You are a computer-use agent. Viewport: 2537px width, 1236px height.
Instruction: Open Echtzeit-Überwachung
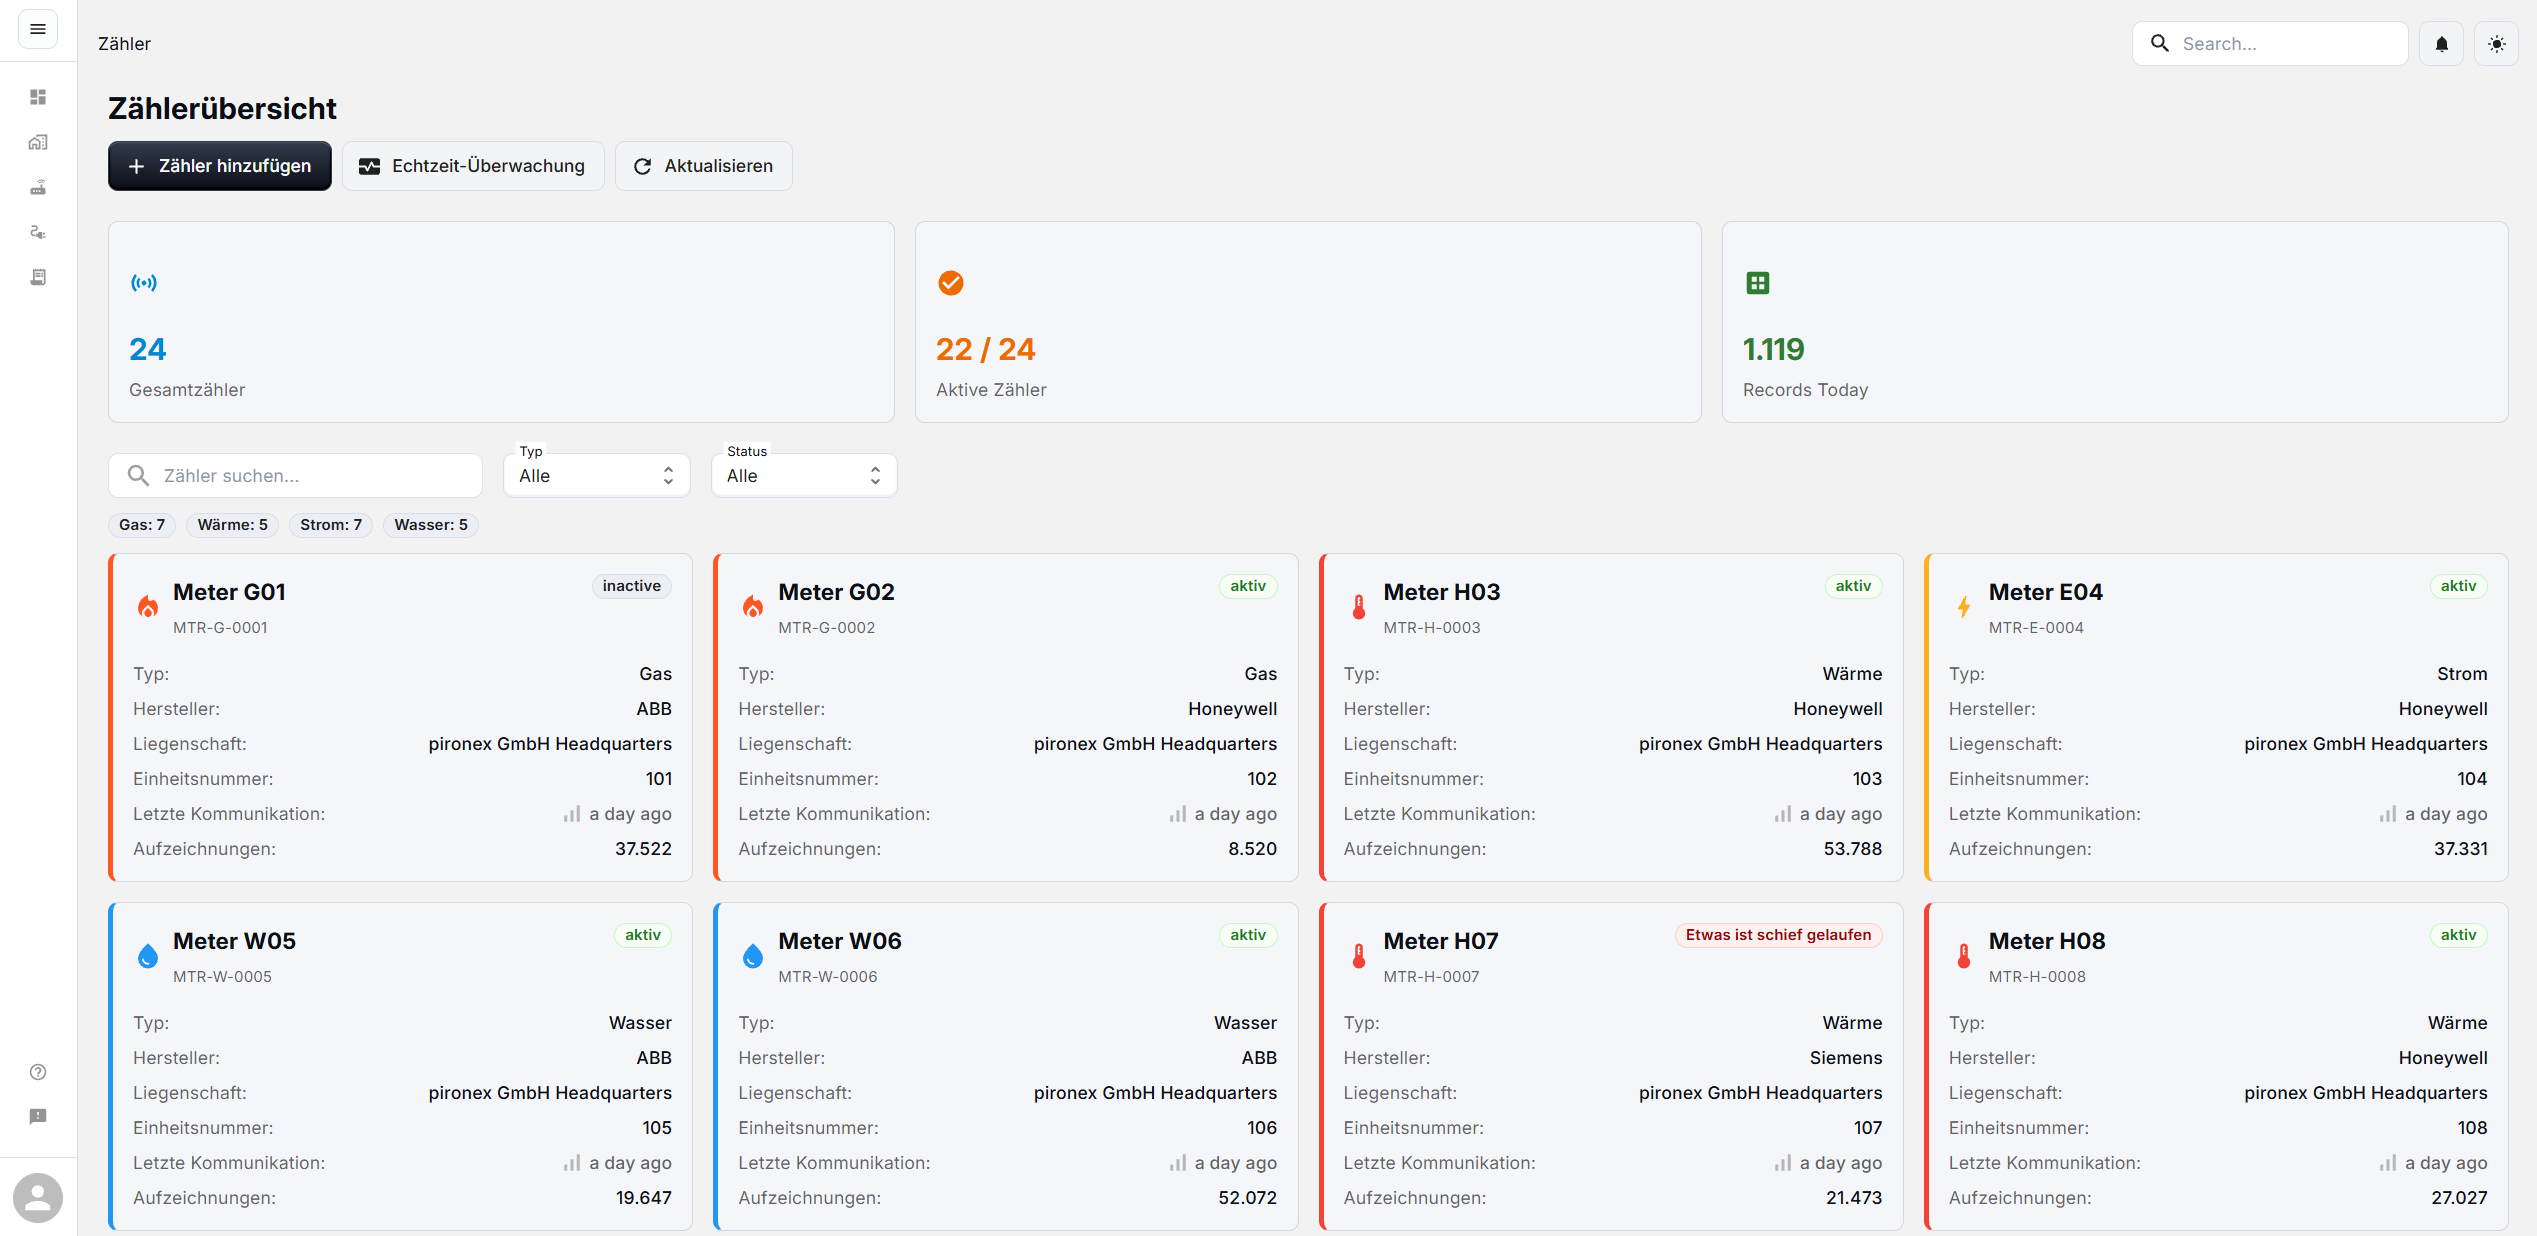click(473, 166)
